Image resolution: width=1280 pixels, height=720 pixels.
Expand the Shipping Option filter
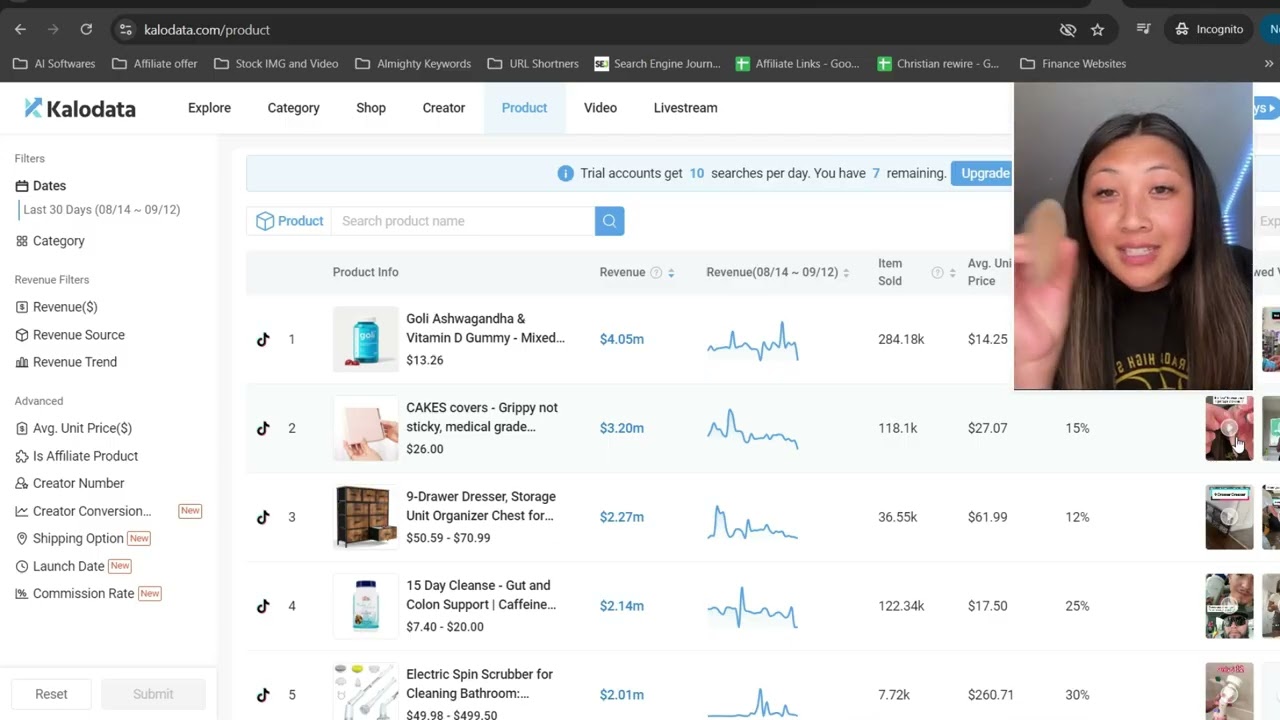(69, 538)
